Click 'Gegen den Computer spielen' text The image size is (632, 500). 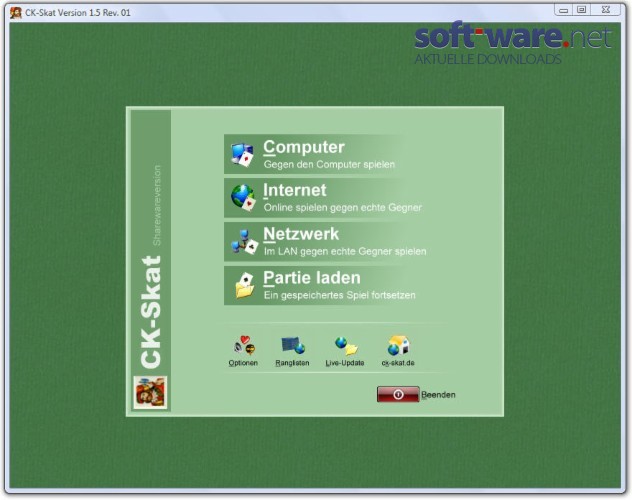click(329, 164)
